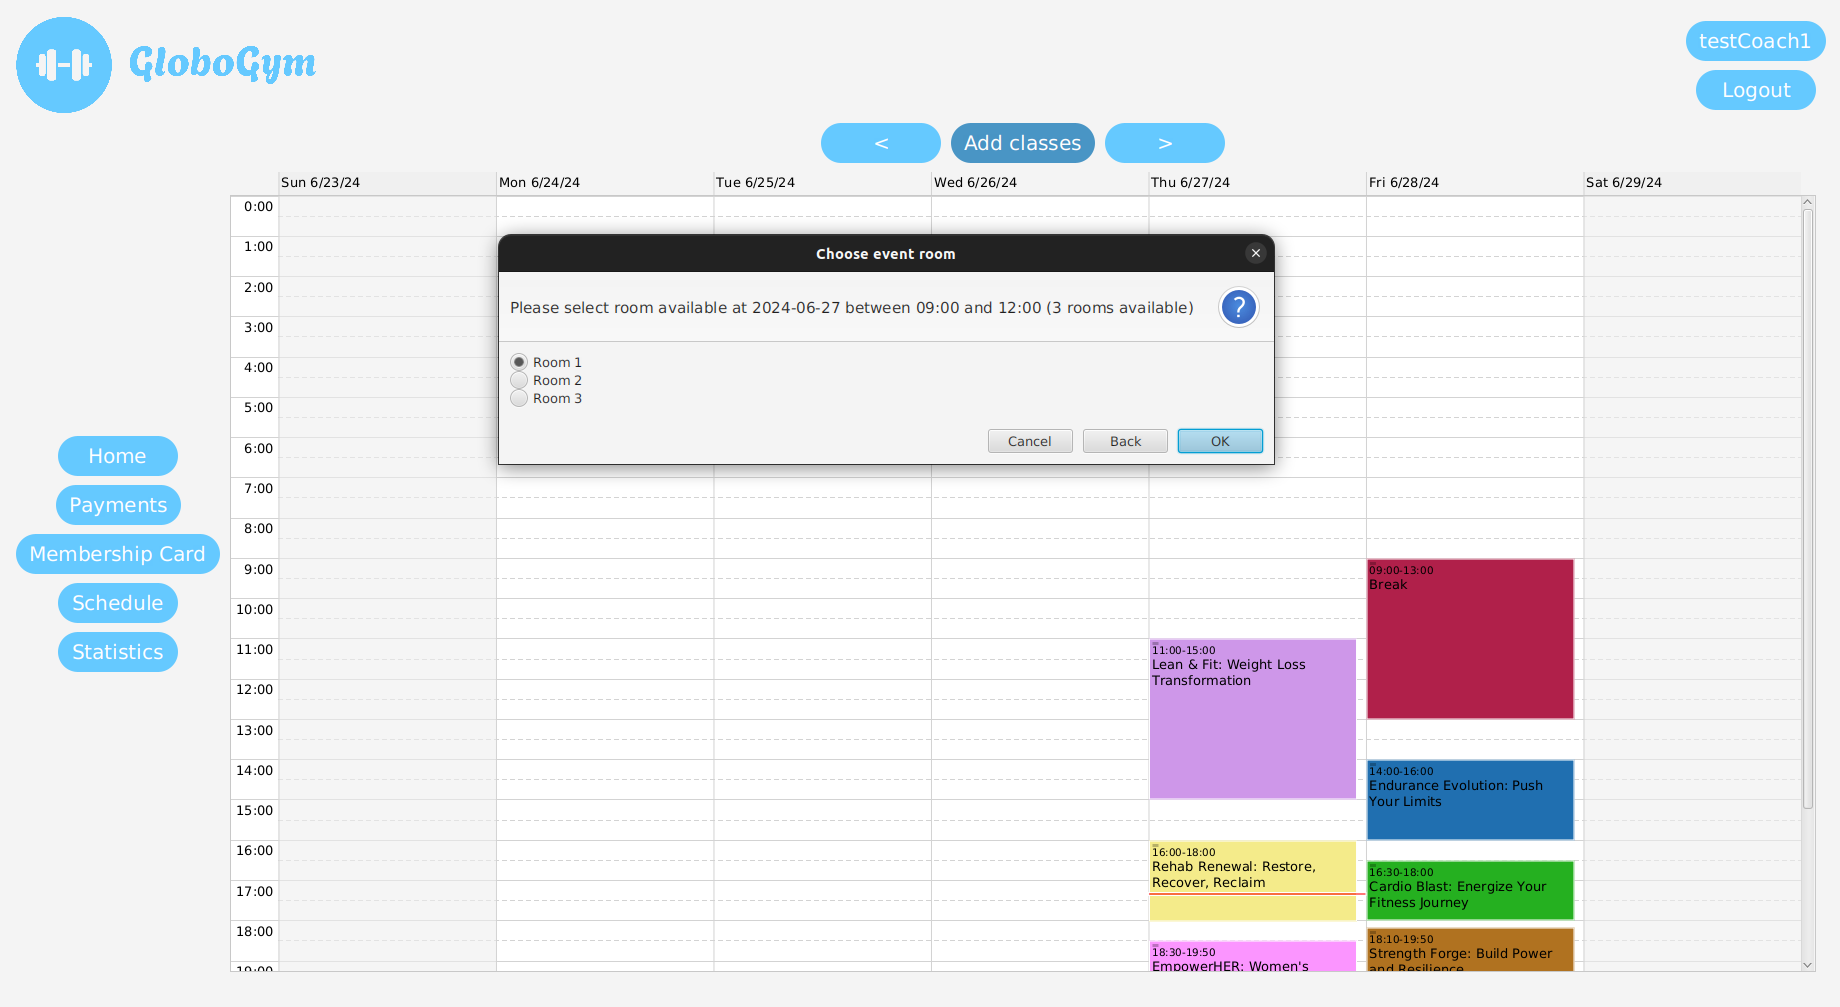1840x1007 pixels.
Task: Go to previous week with < button
Action: click(x=880, y=143)
